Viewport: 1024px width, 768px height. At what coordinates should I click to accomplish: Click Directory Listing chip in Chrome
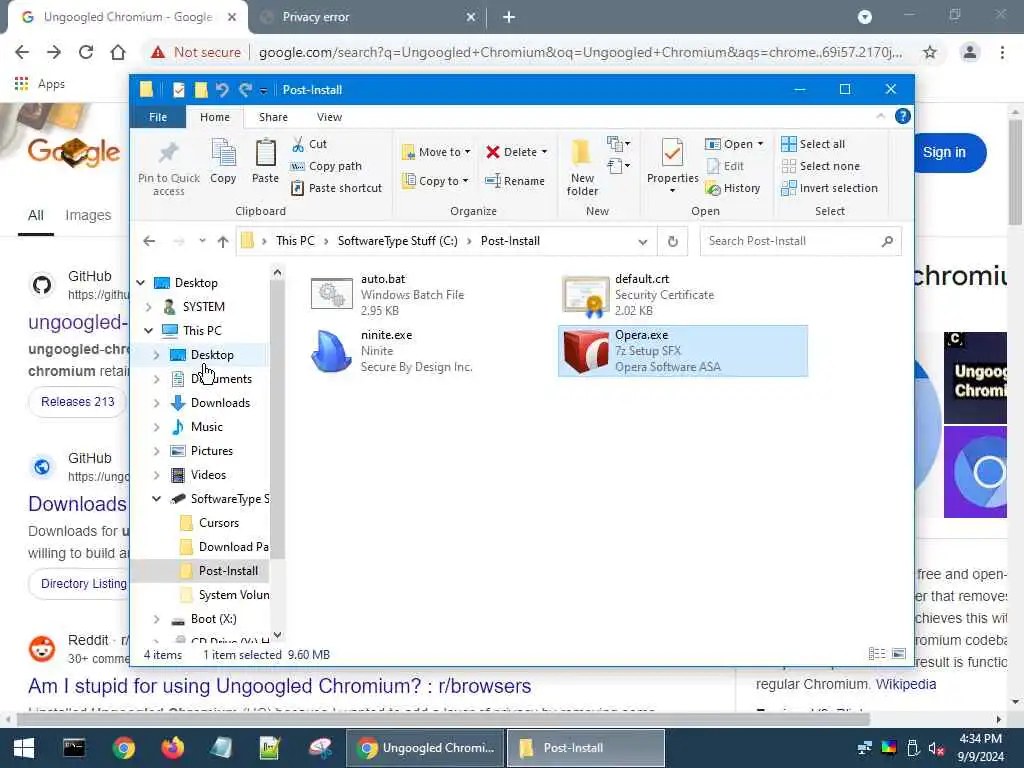[x=79, y=583]
